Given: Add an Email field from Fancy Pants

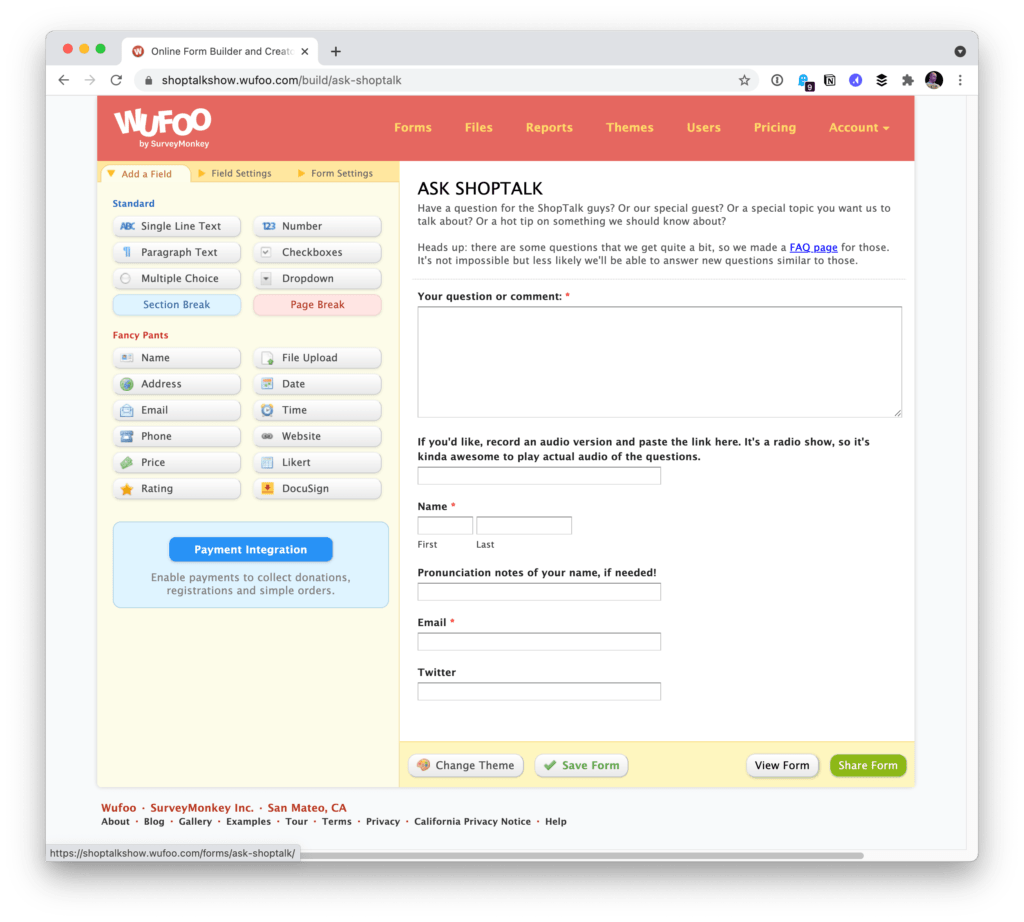Looking at the screenshot, I should click(176, 410).
